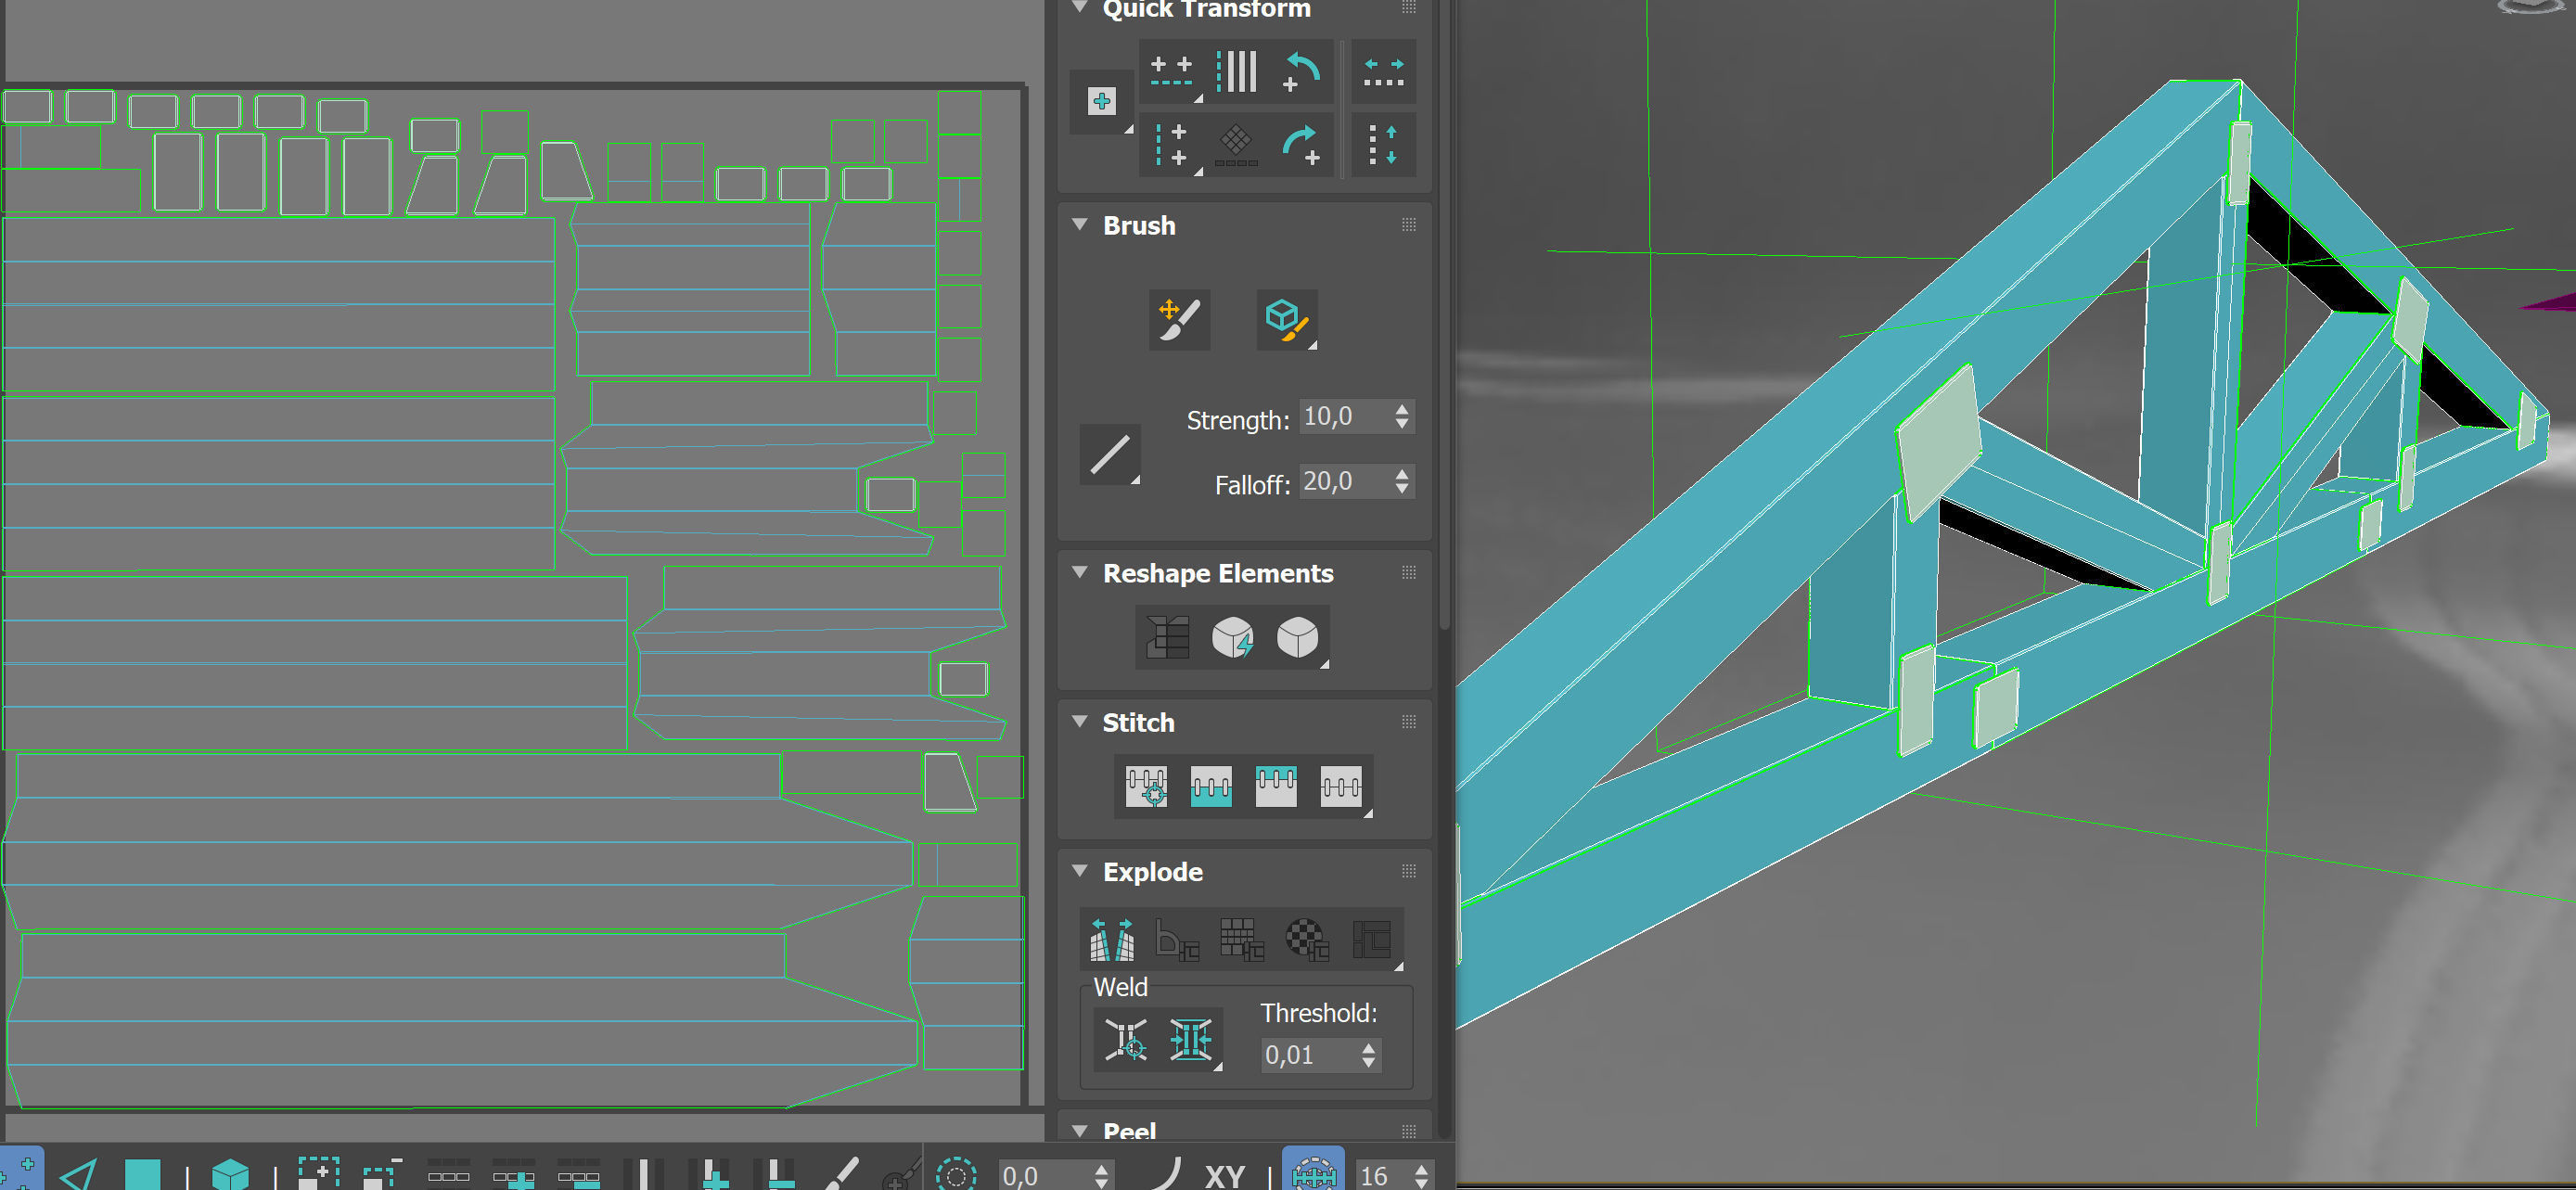This screenshot has width=2576, height=1190.
Task: Collapse the Stitch rollout
Action: click(1080, 722)
